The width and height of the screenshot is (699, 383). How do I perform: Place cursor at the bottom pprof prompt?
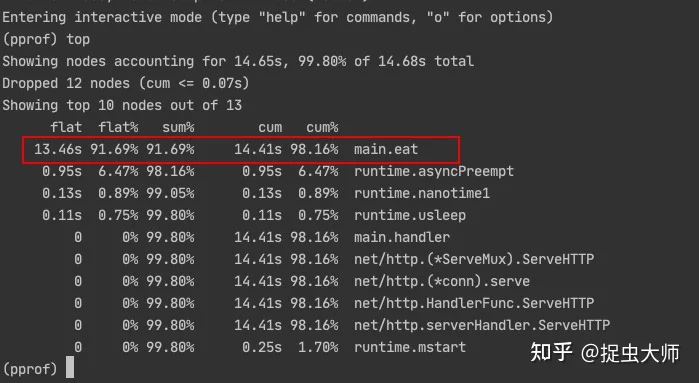click(x=70, y=369)
